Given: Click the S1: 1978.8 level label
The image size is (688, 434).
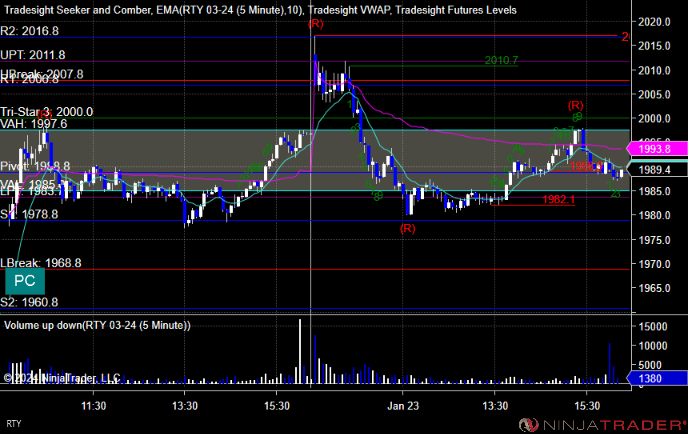Looking at the screenshot, I should [29, 214].
